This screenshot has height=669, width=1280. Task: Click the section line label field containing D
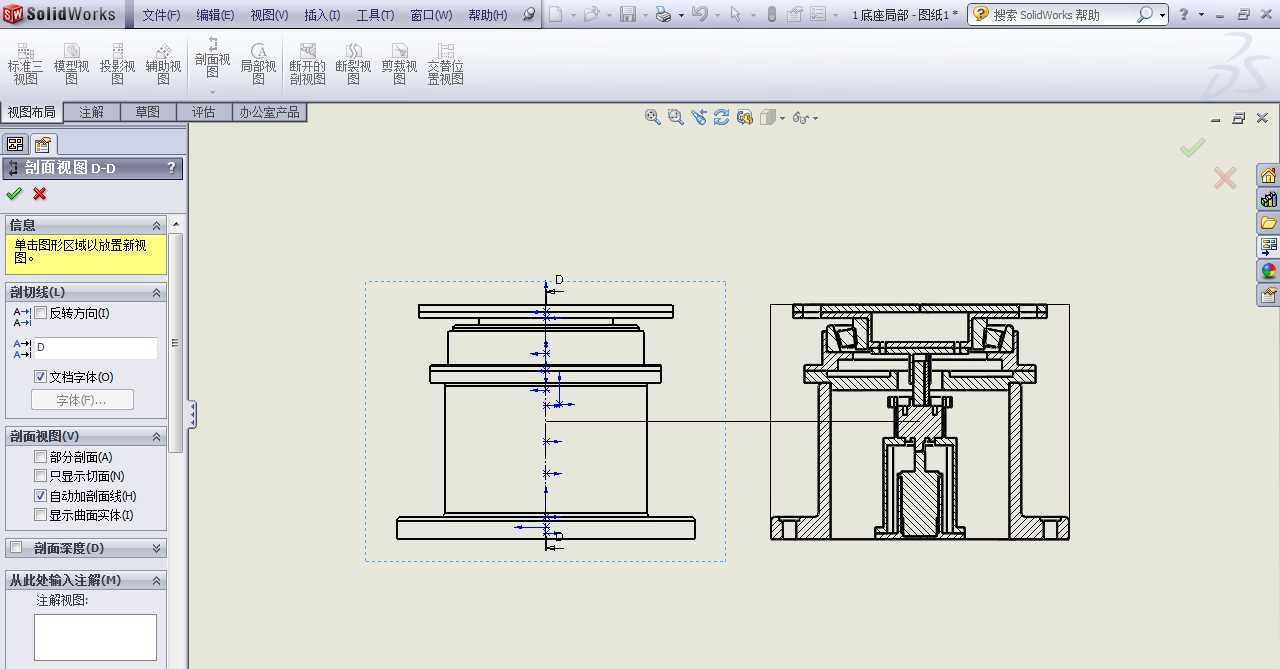95,348
